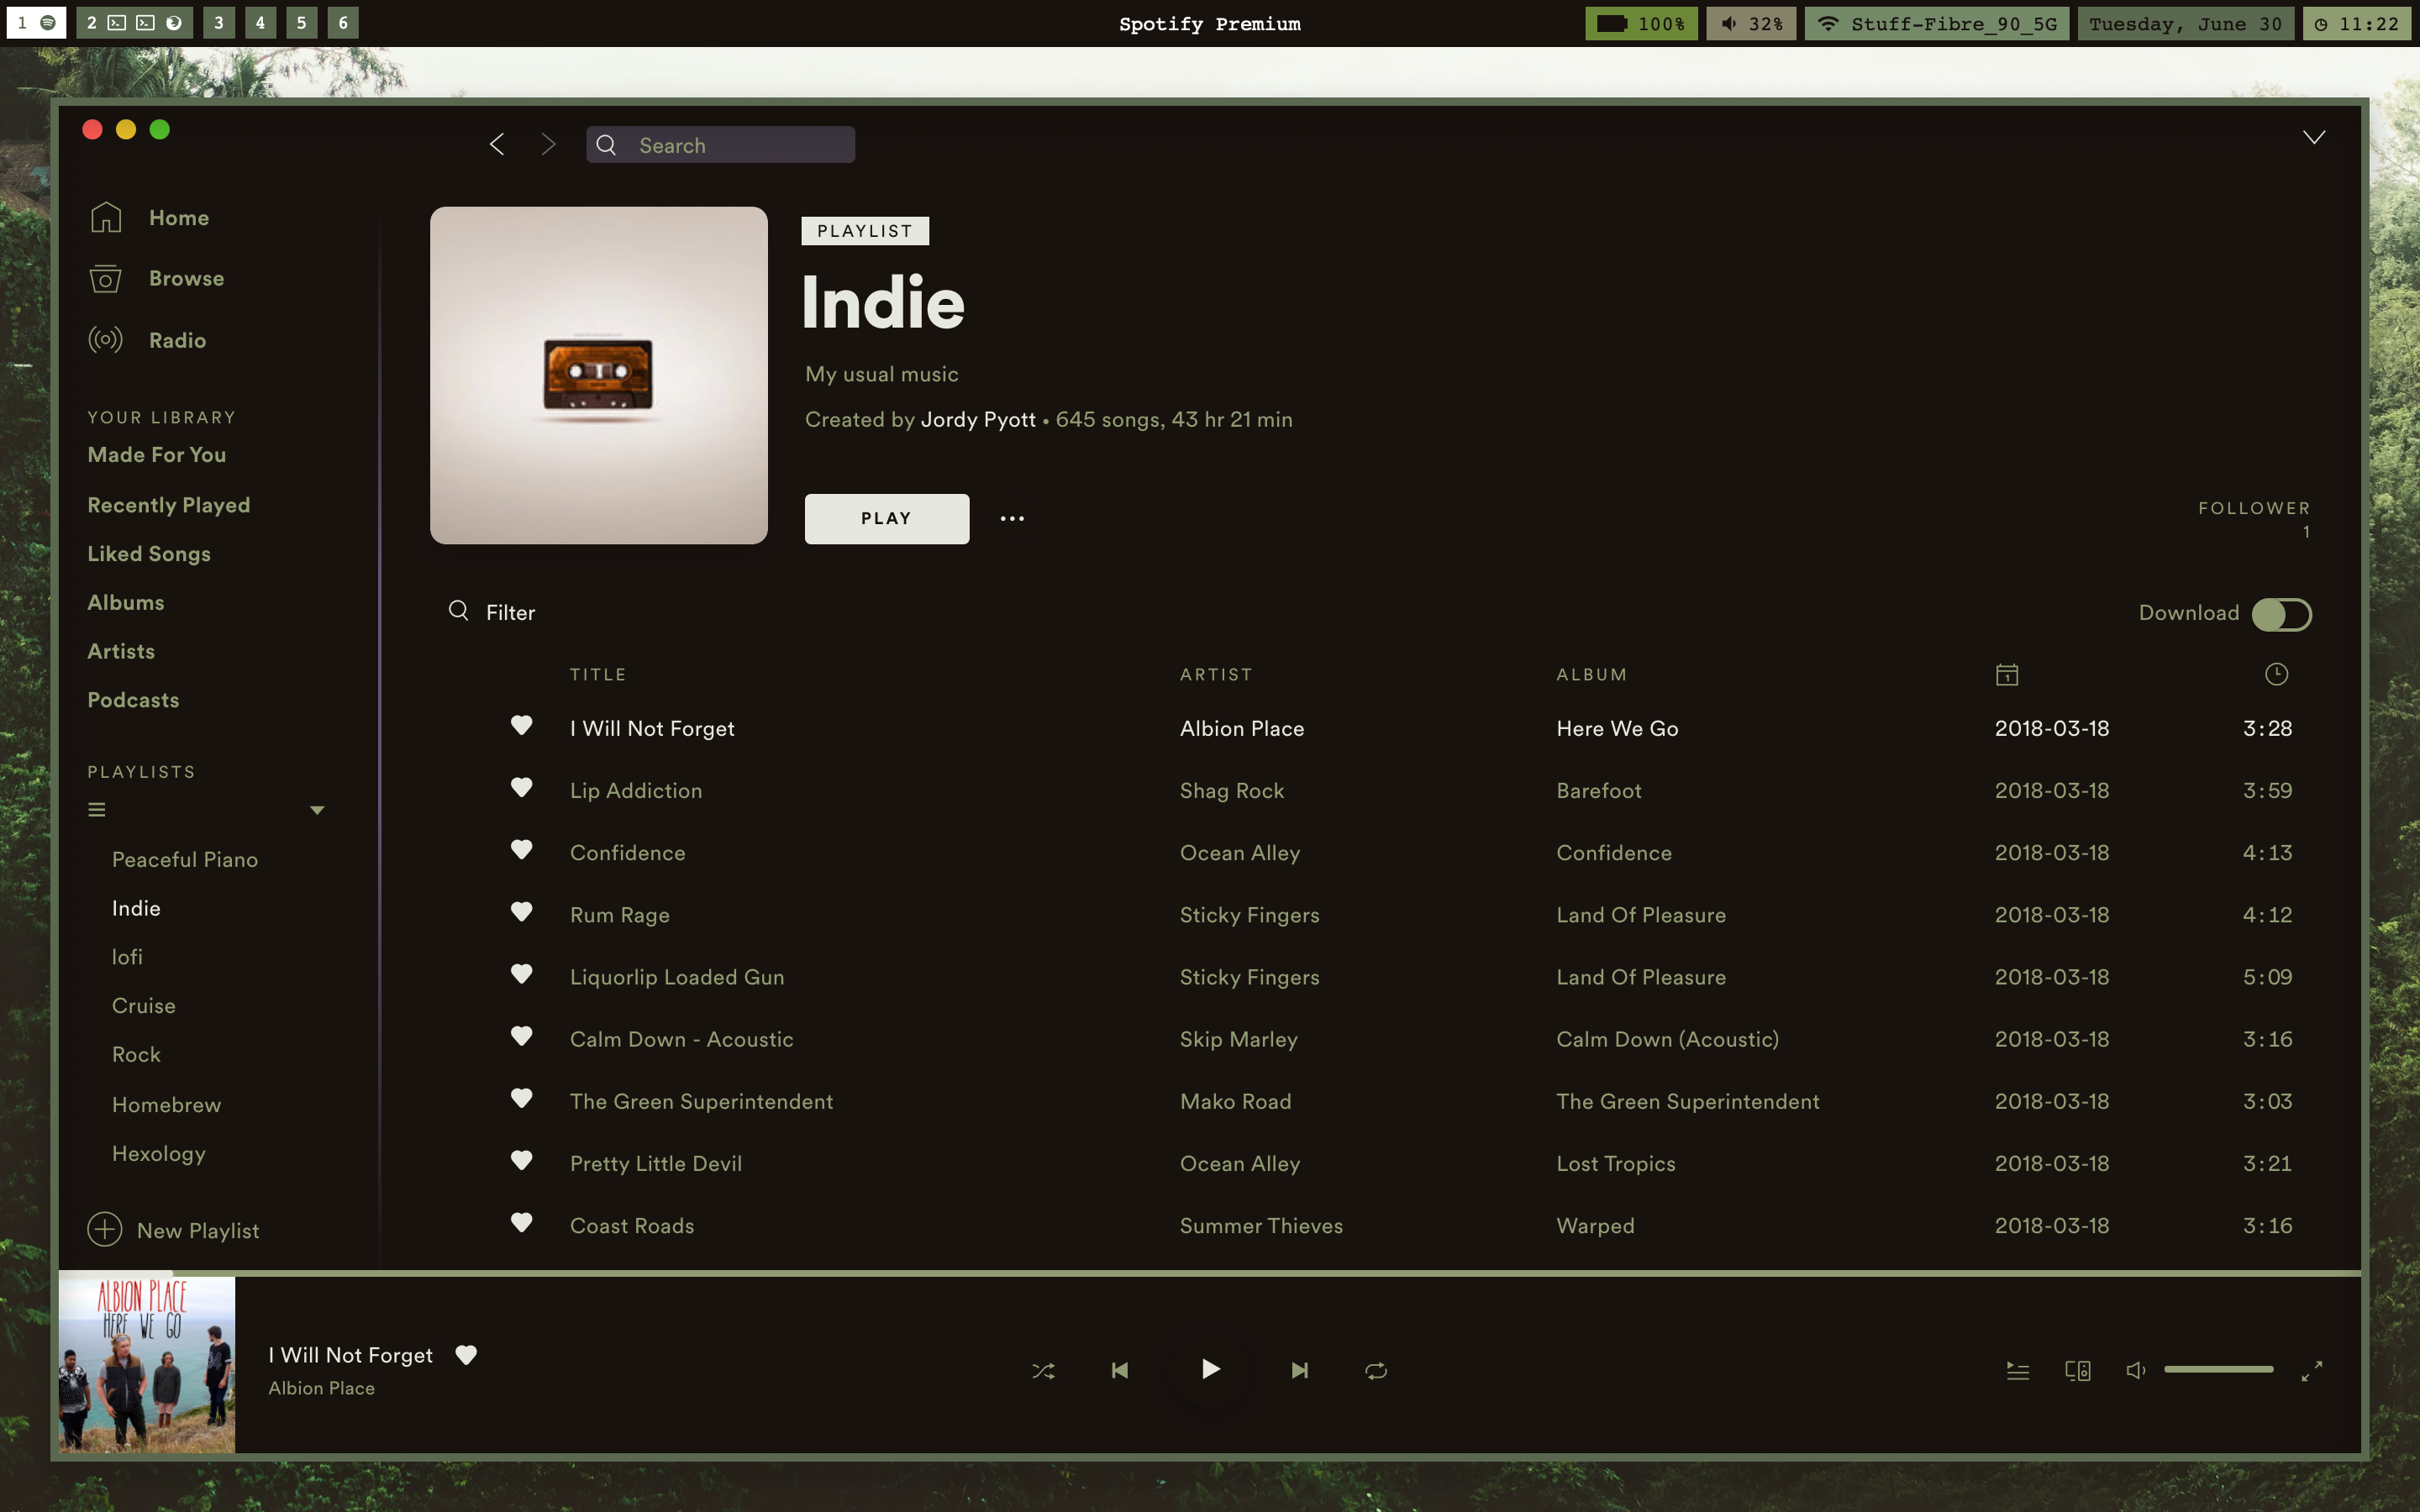The height and width of the screenshot is (1512, 2420).
Task: Sort by duration clock icon
Action: pyautogui.click(x=2276, y=674)
